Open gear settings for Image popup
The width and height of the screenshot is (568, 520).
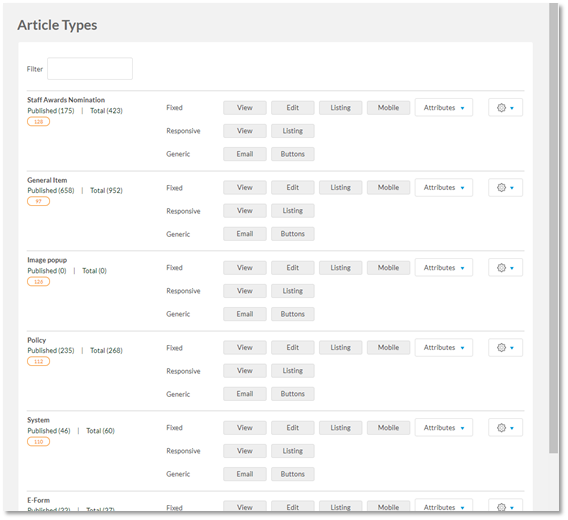coord(505,268)
